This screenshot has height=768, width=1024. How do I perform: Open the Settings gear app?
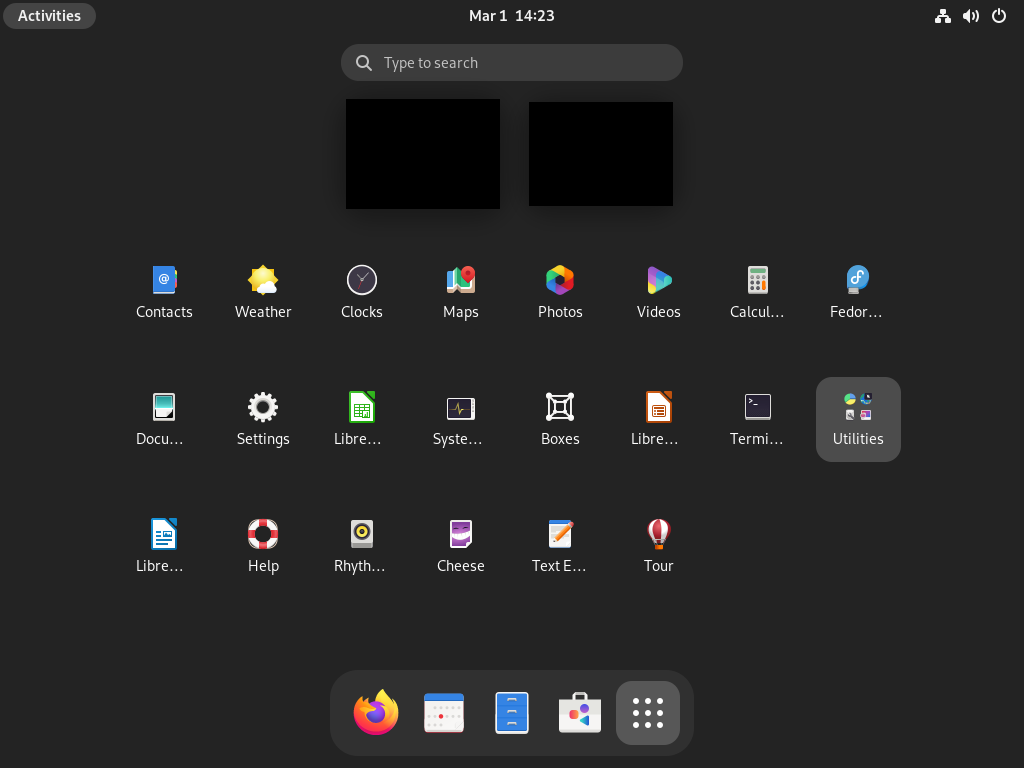[x=263, y=419]
